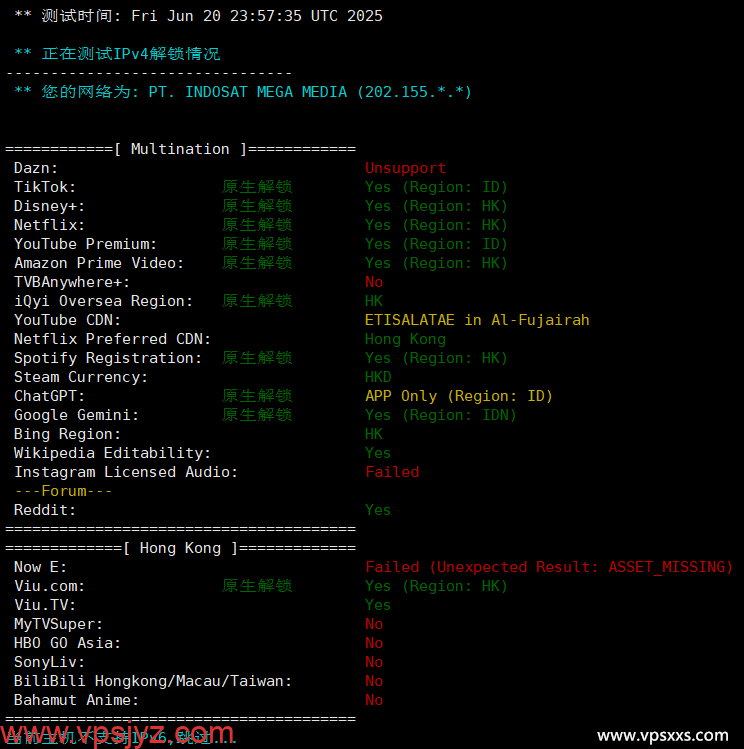Select the 'Viu.com:' label
This screenshot has height=749, width=744.
(x=49, y=586)
